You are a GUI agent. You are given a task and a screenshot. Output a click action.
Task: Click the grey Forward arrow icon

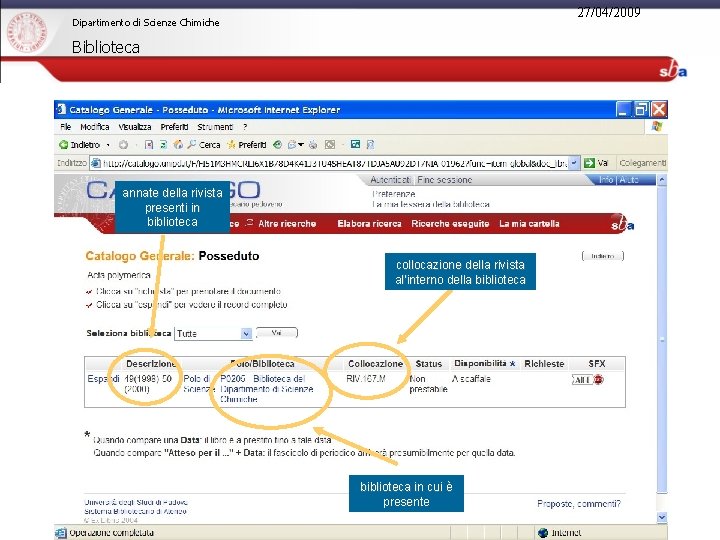123,145
